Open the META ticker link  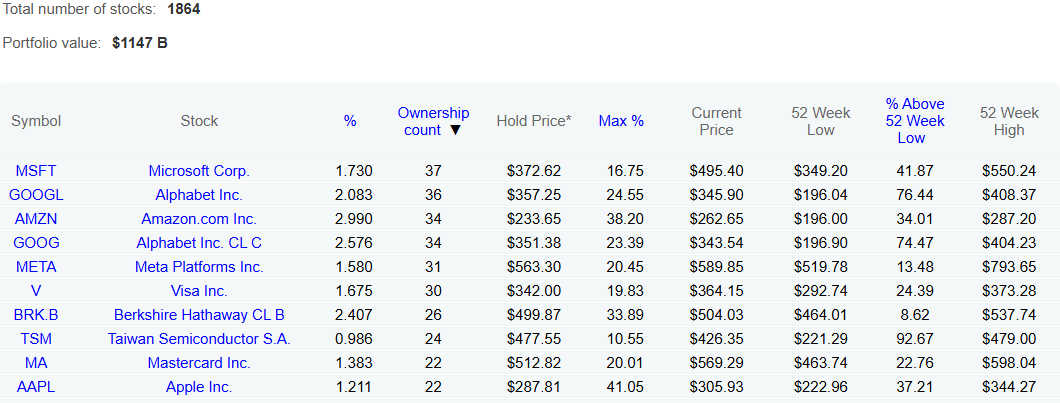click(36, 267)
